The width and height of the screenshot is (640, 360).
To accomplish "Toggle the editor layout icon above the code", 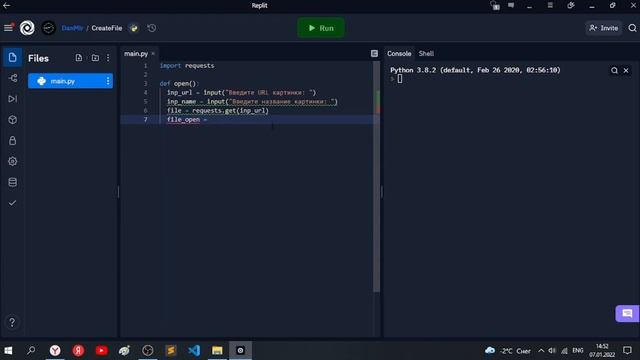I will (x=374, y=53).
